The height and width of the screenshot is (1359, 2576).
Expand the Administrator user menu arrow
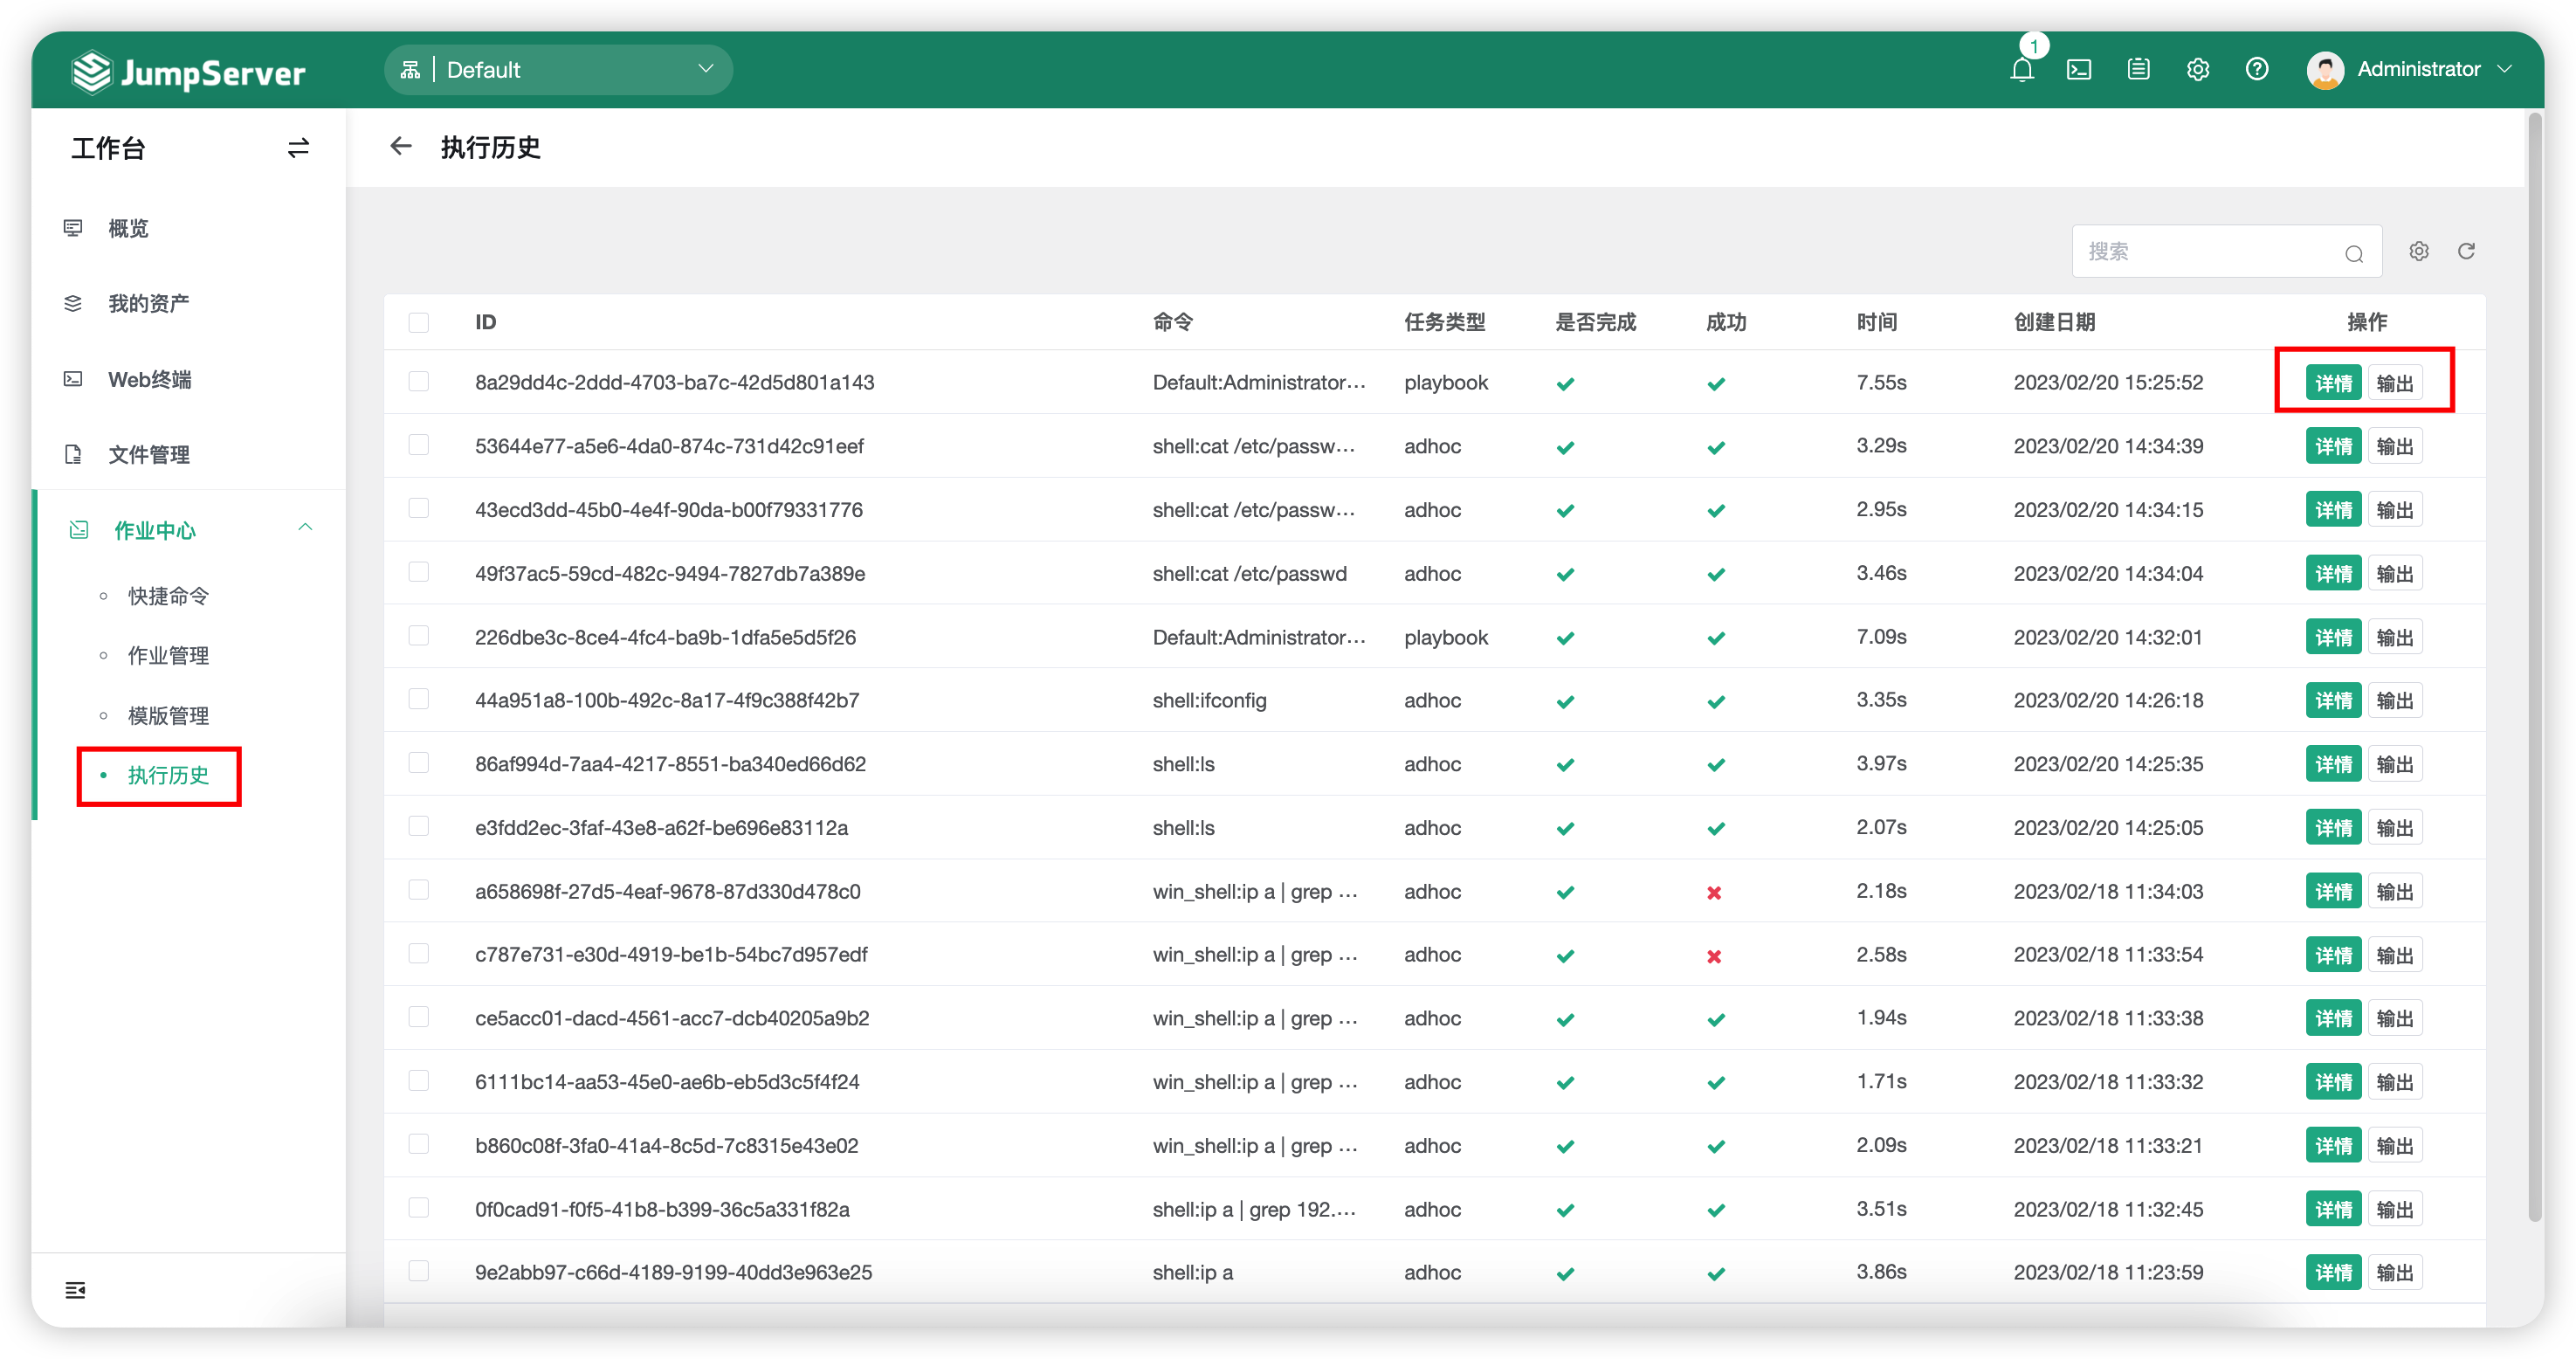coord(2504,69)
